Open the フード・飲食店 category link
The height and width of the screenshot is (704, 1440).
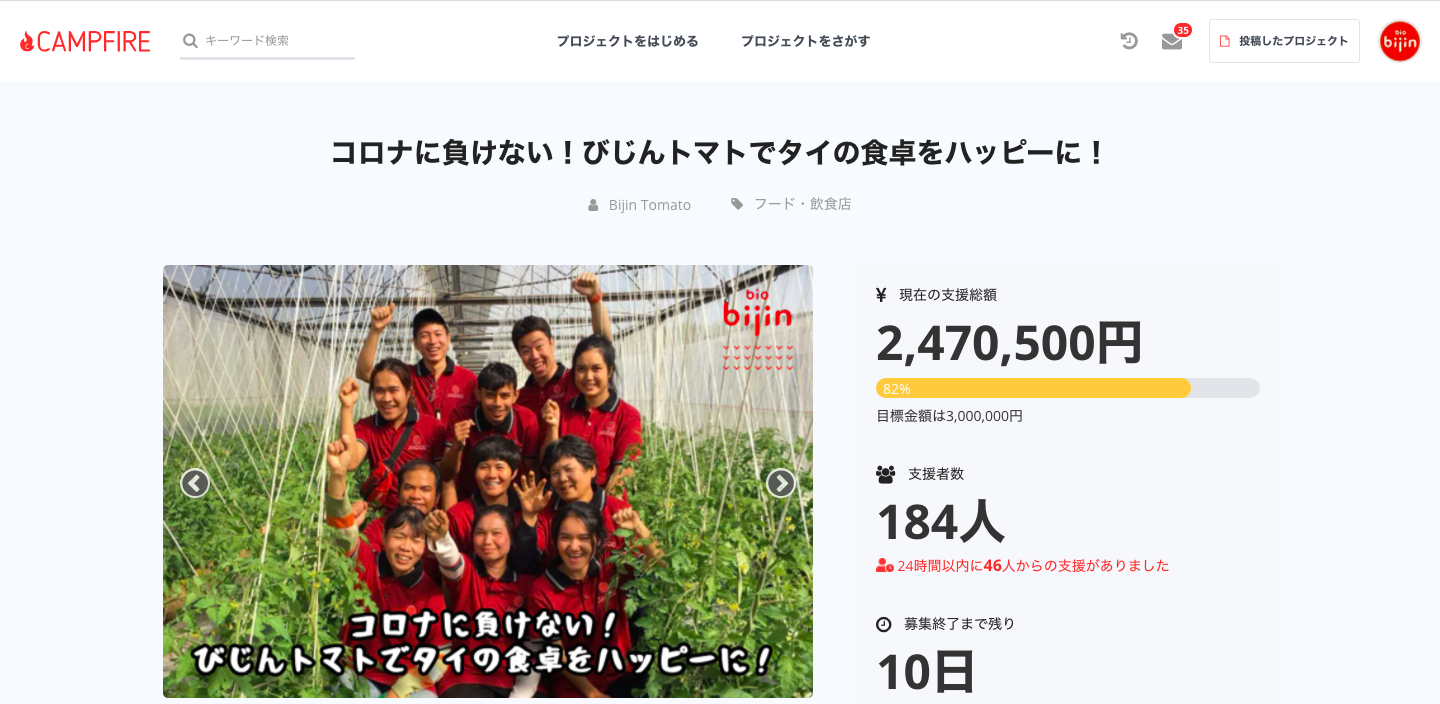pyautogui.click(x=803, y=204)
